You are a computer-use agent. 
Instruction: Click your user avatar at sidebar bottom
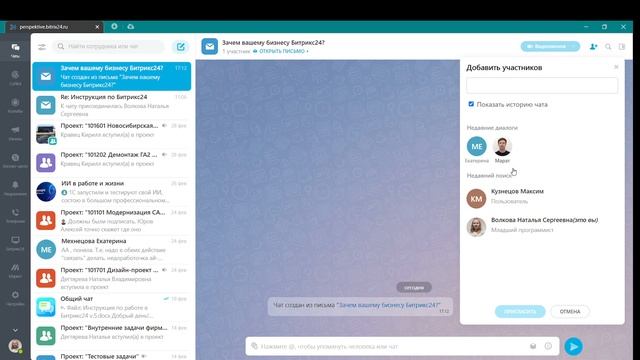[x=15, y=346]
